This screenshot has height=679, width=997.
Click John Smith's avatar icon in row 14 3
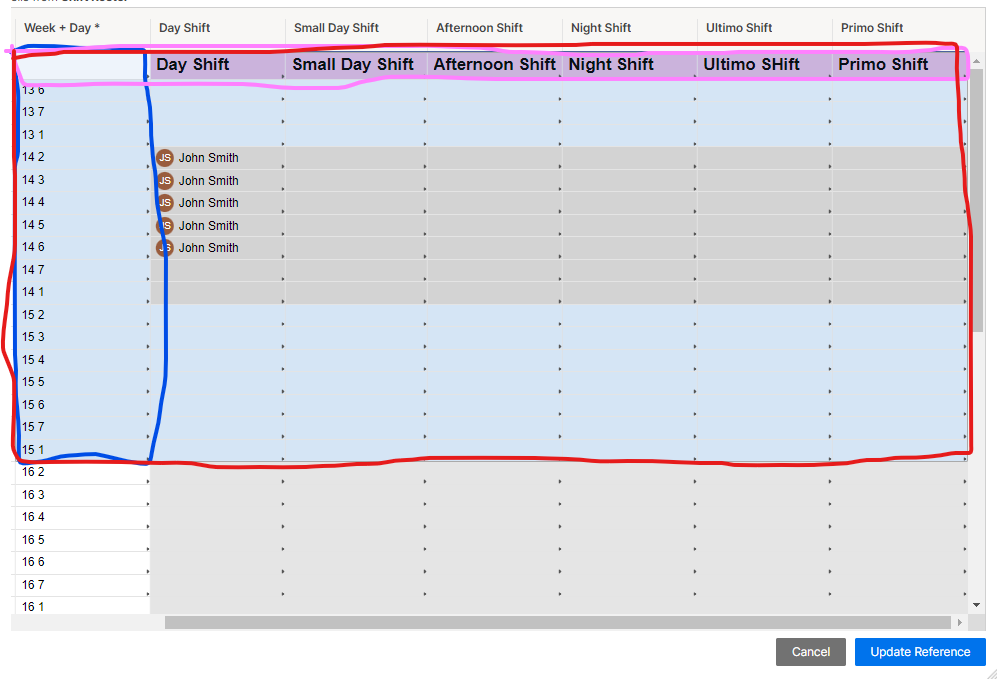tap(165, 180)
